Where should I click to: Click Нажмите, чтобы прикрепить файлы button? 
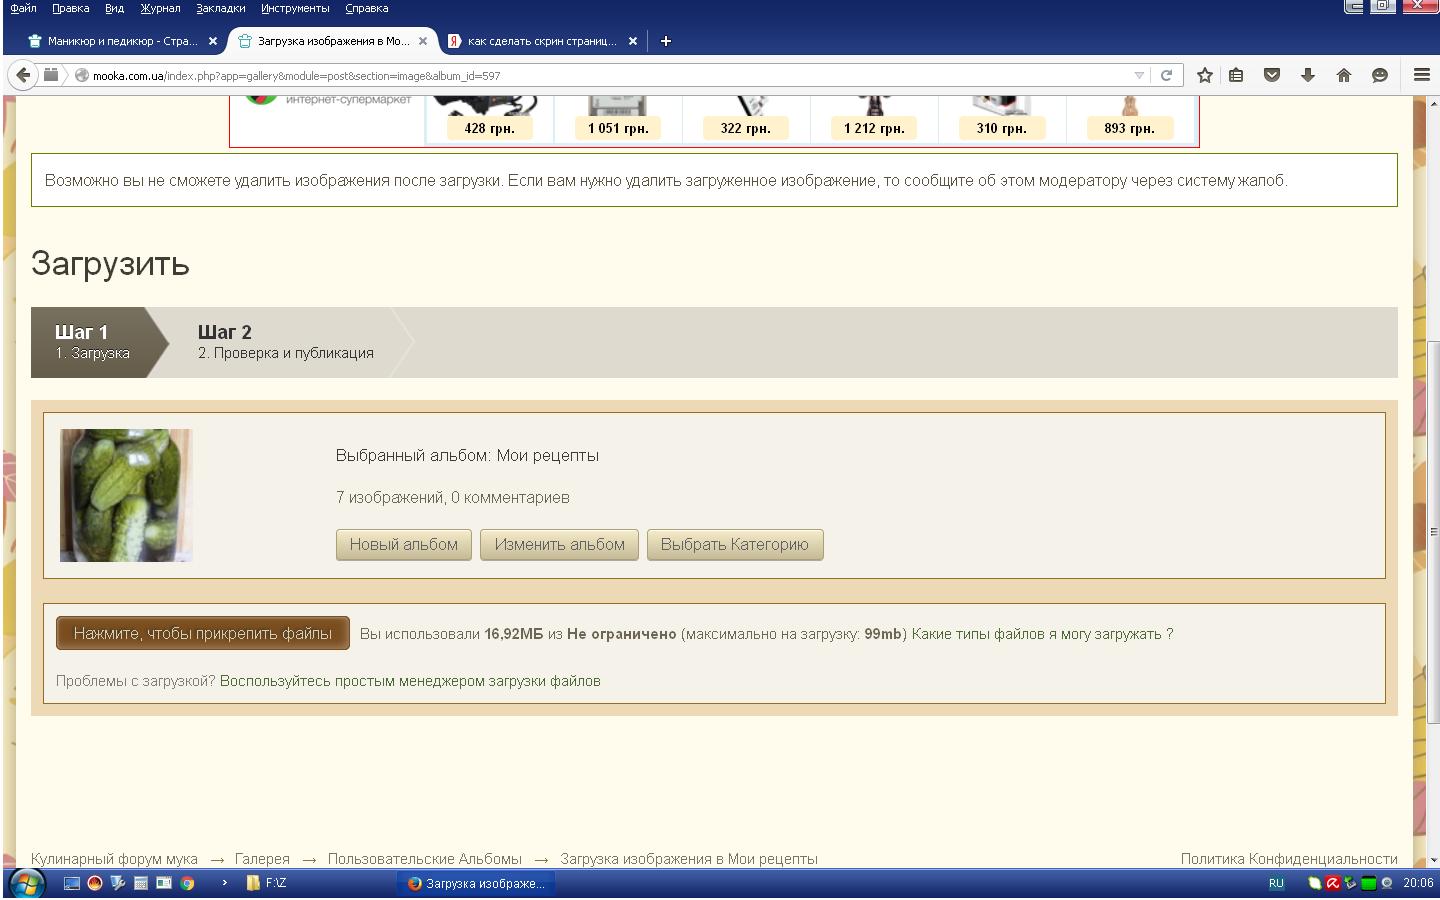click(203, 633)
